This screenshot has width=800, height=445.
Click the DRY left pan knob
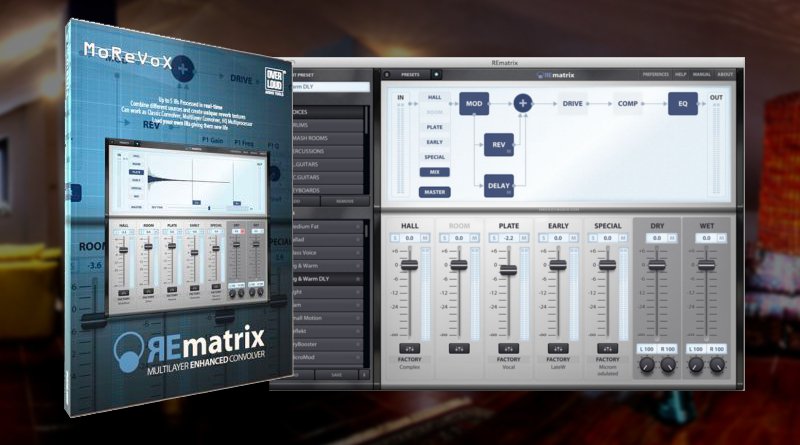pos(646,365)
